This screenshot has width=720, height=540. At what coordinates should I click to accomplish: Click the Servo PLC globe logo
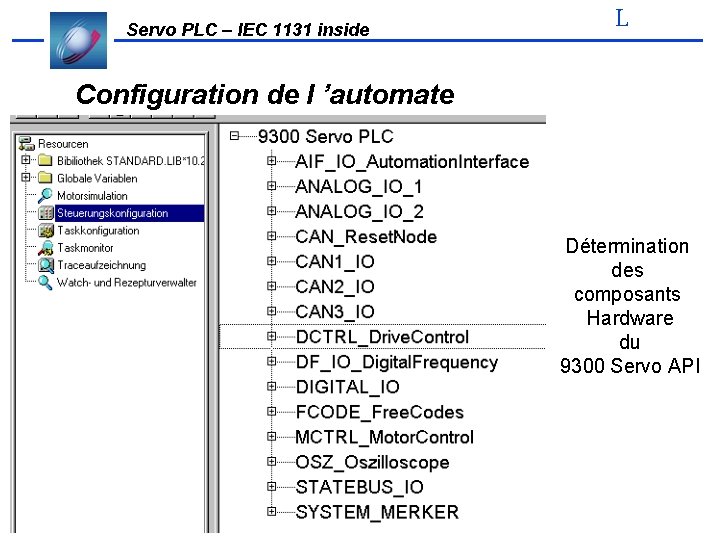point(79,40)
